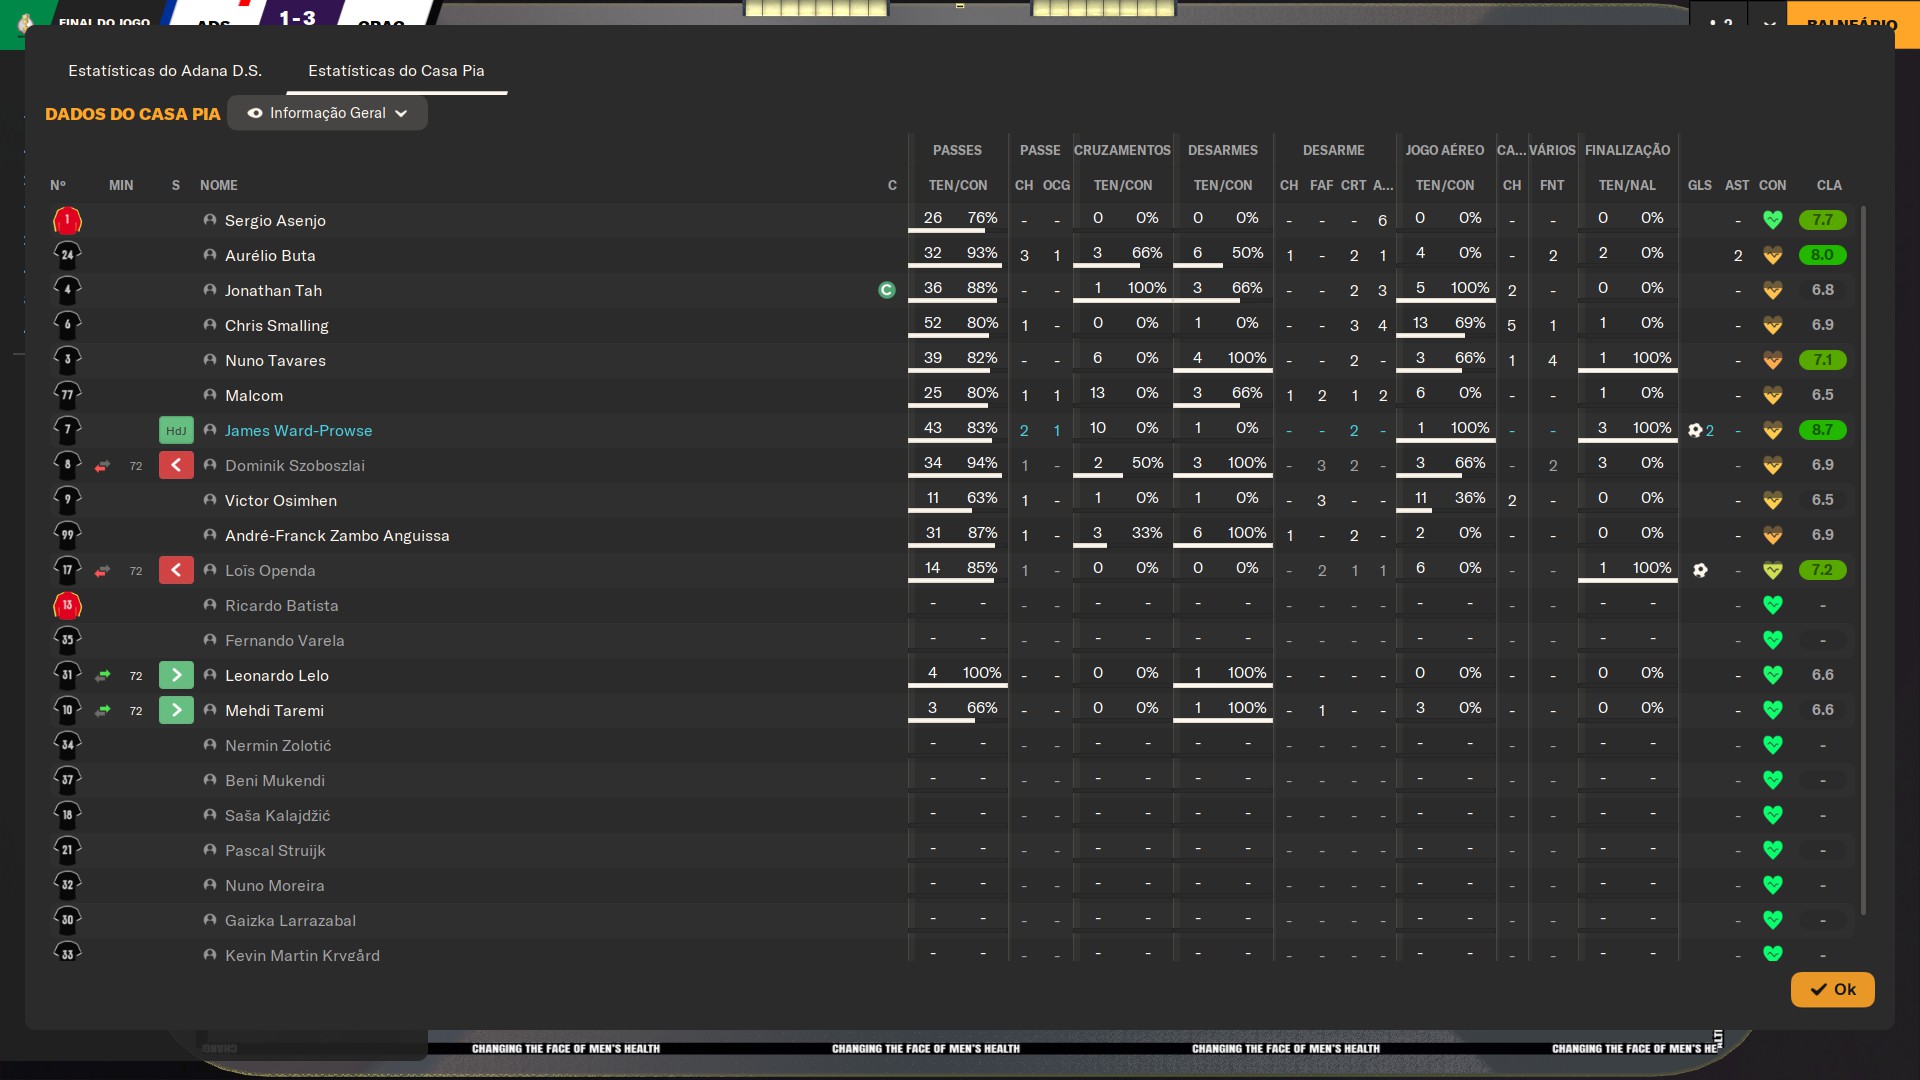Click the PASSES column group header
The image size is (1920, 1080).
pos(957,150)
